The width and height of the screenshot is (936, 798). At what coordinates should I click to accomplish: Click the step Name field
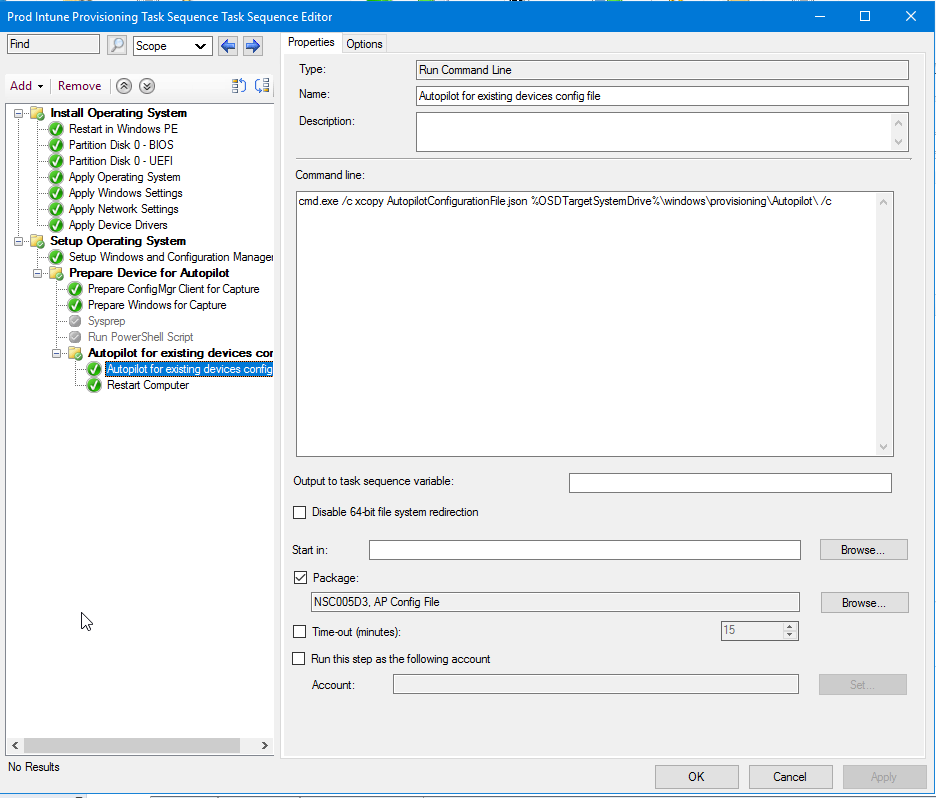coord(662,96)
